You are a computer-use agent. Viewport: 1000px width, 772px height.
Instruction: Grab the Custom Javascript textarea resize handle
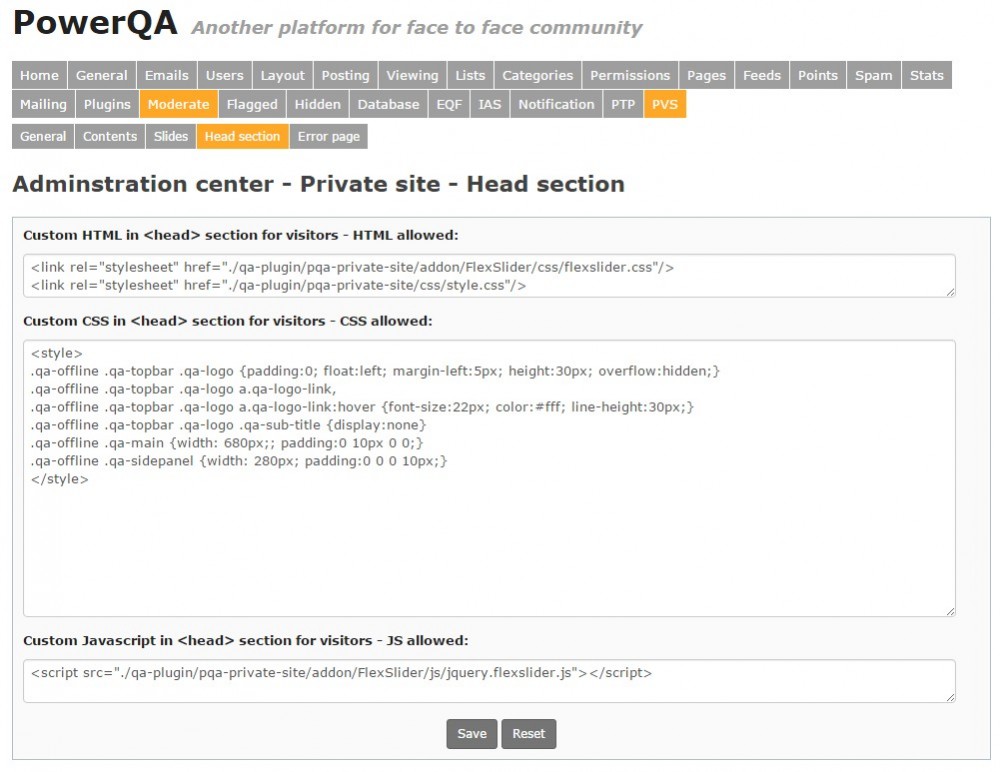[950, 697]
